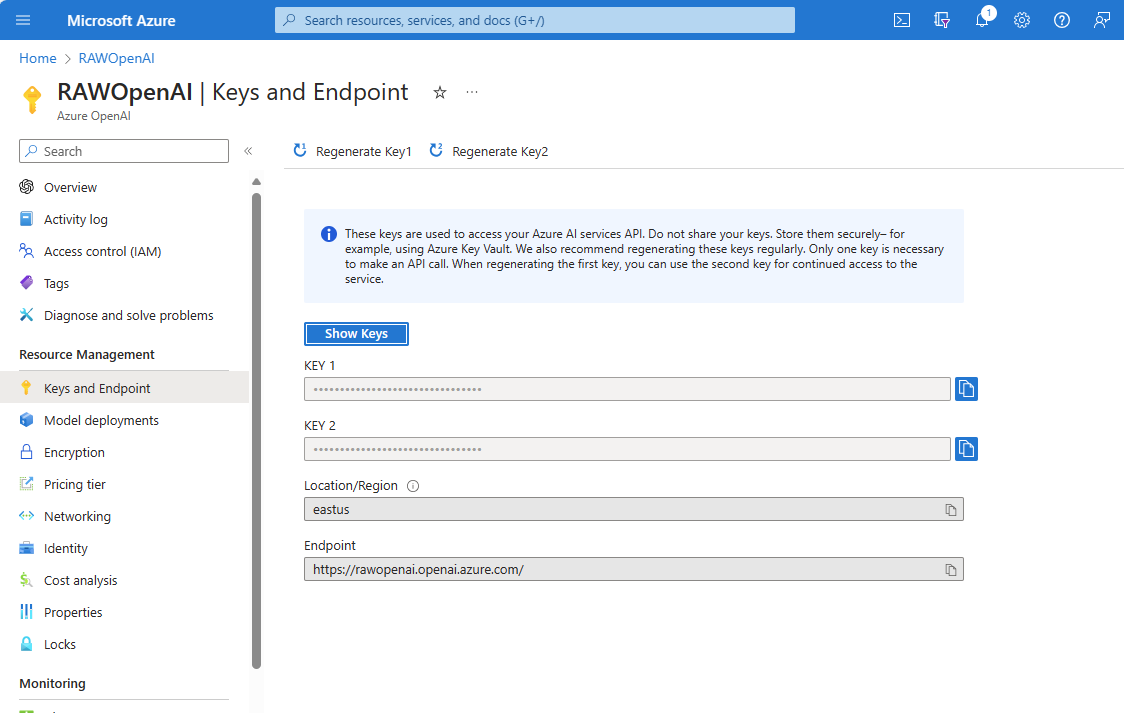Screen dimensions: 1124x713
Task: View notifications bell
Action: [x=982, y=20]
